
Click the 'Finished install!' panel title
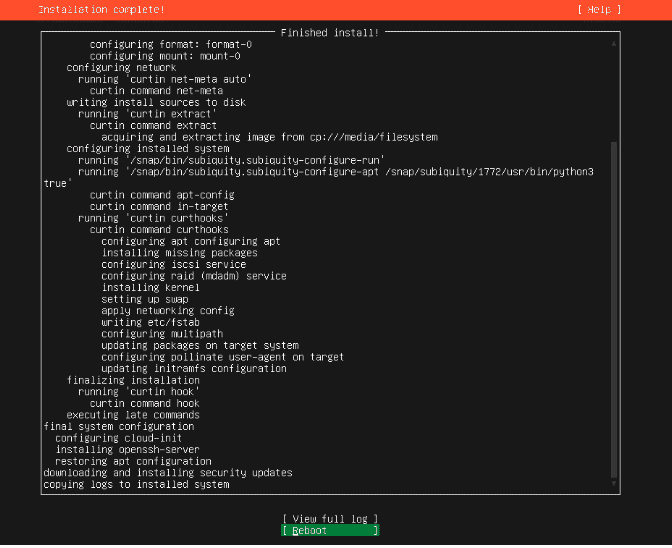tap(329, 33)
